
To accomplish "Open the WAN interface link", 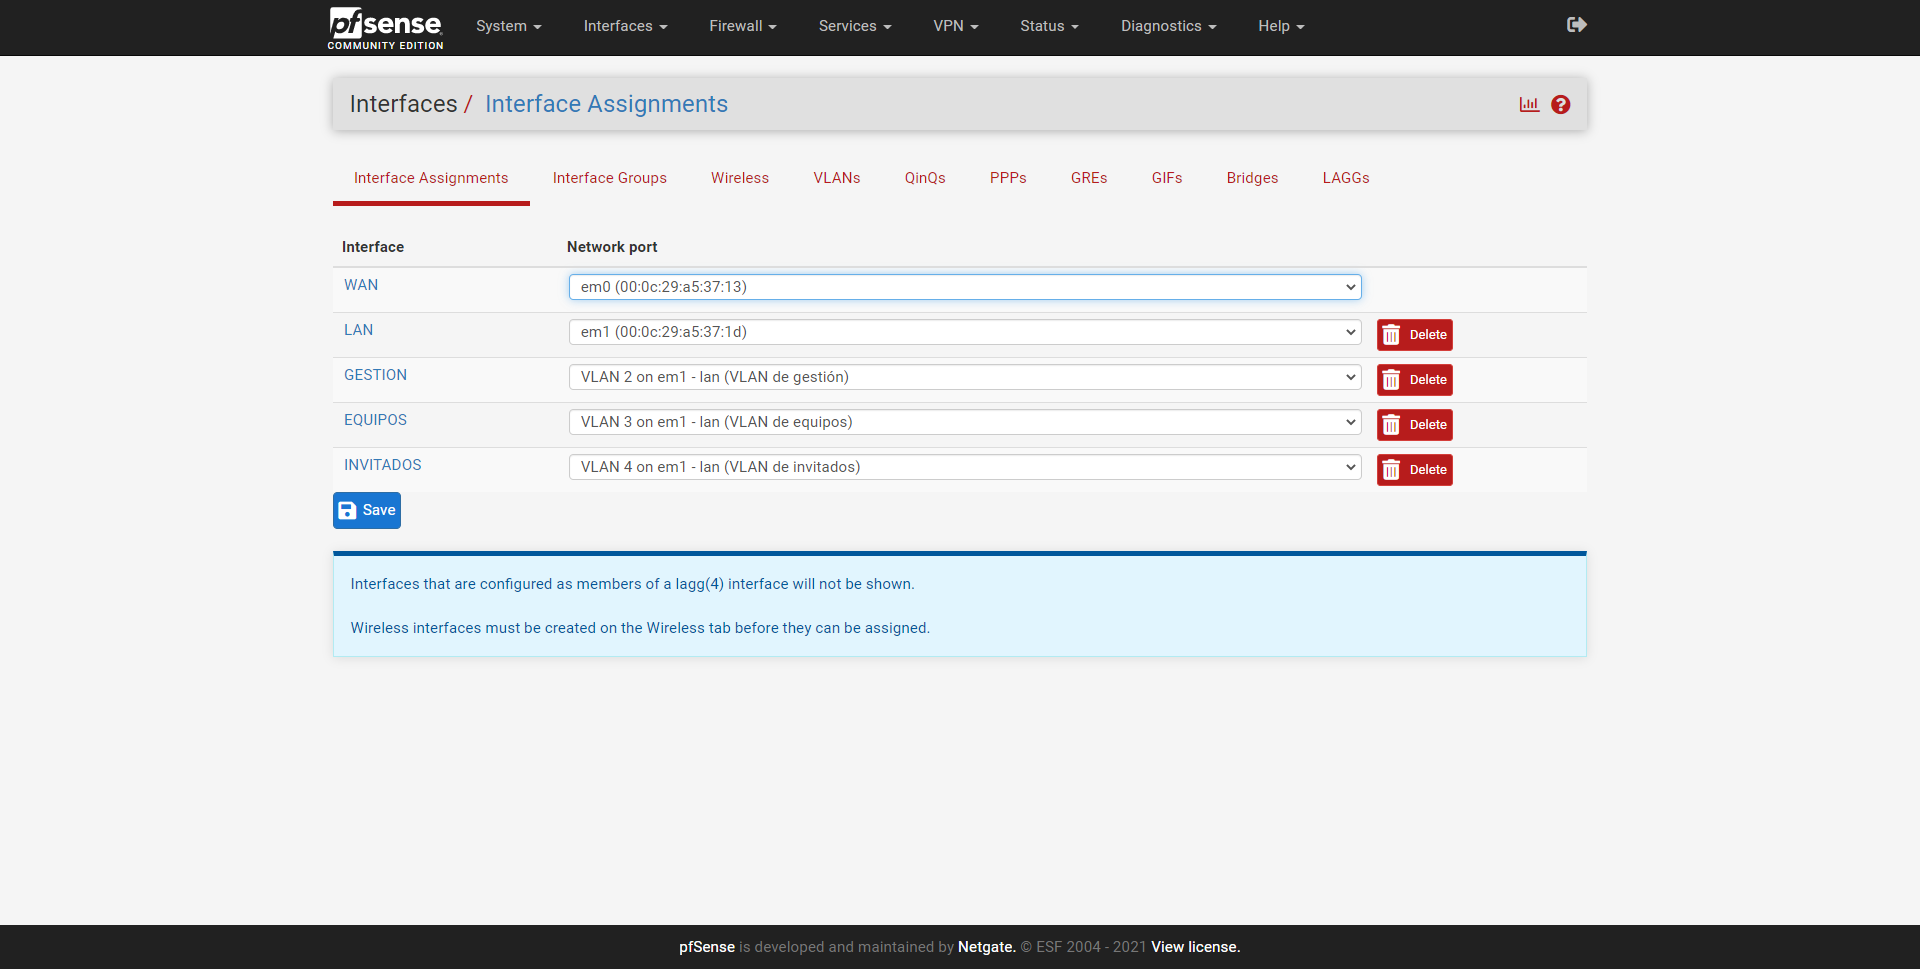I will pos(361,285).
